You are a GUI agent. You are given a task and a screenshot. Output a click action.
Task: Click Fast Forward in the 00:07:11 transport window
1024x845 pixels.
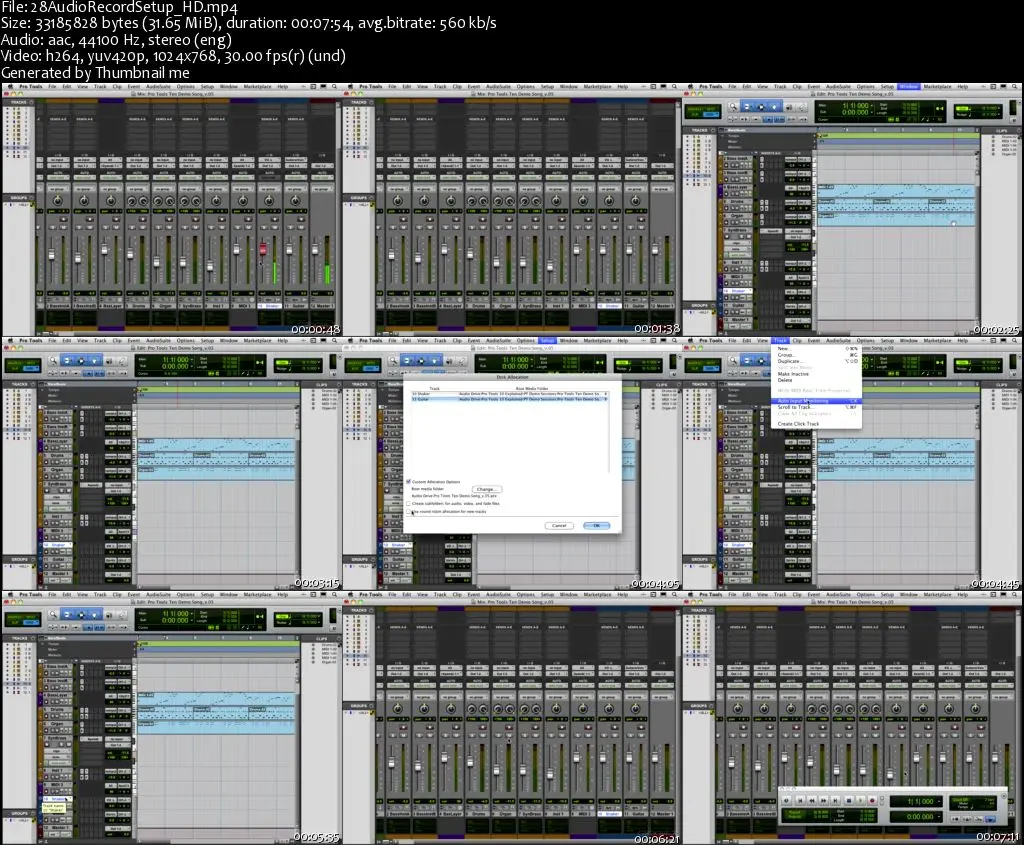pyautogui.click(x=824, y=800)
